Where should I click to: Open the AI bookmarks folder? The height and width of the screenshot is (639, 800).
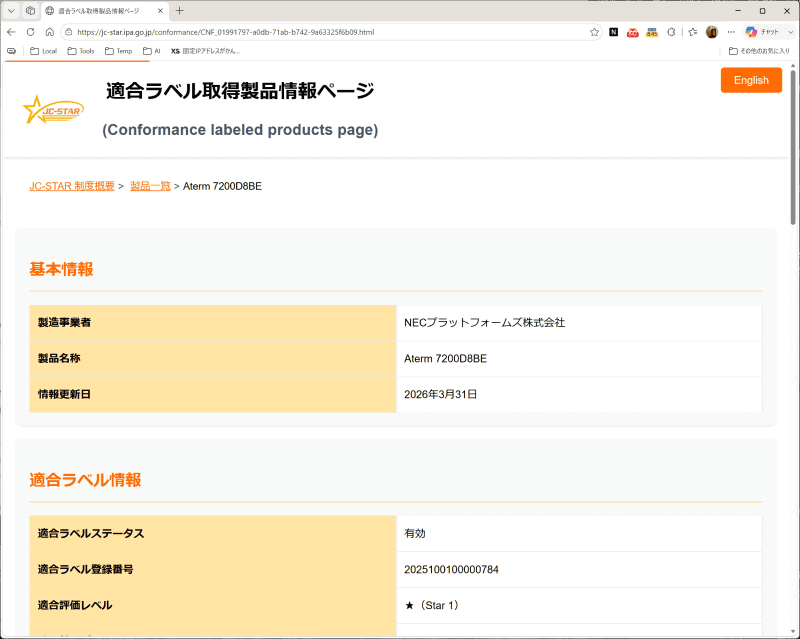(152, 51)
